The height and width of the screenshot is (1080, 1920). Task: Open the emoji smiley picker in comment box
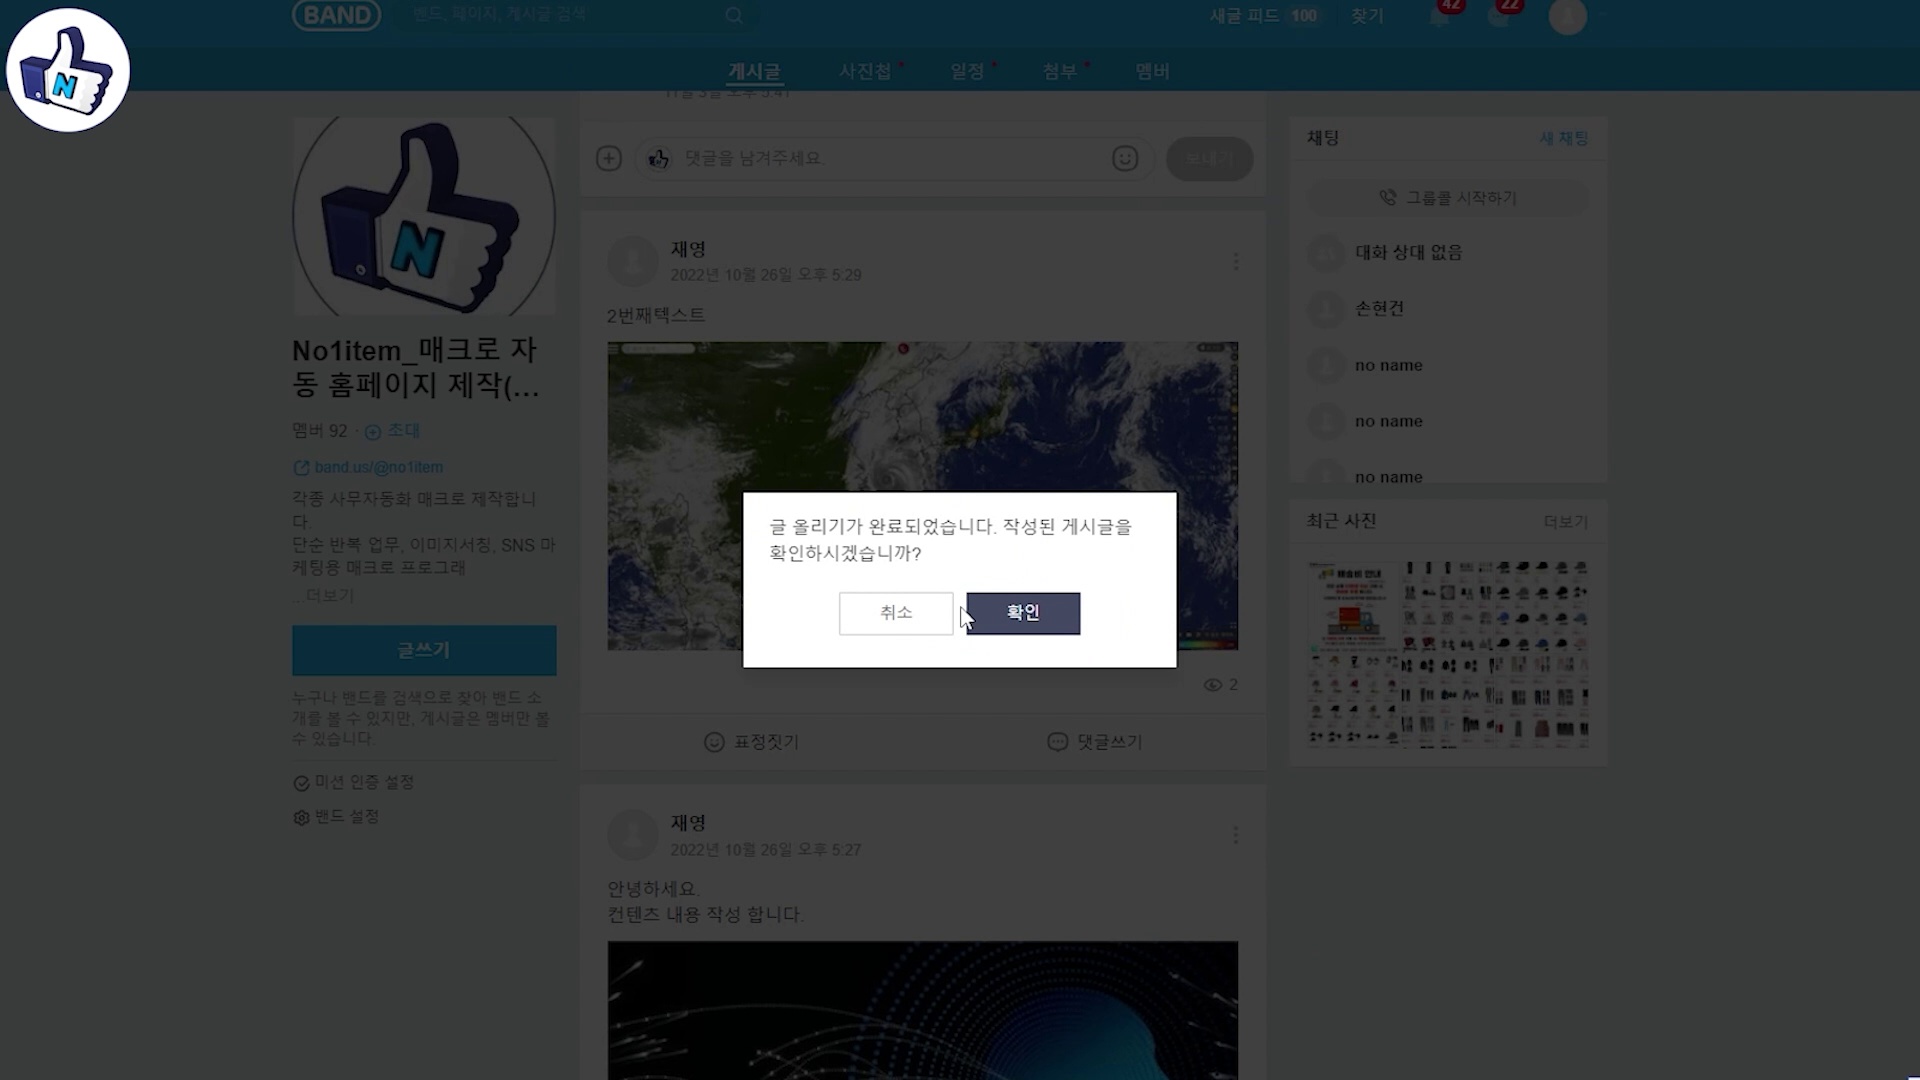coord(1125,158)
